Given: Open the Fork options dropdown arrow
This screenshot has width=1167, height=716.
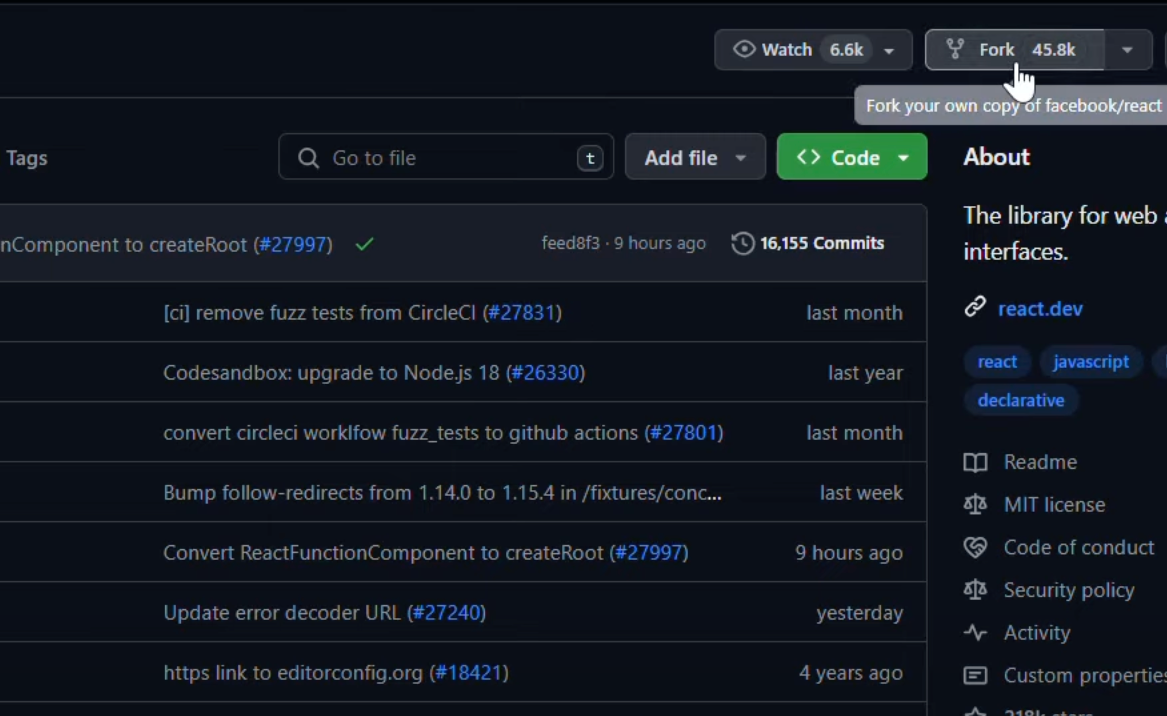Looking at the screenshot, I should 1126,48.
